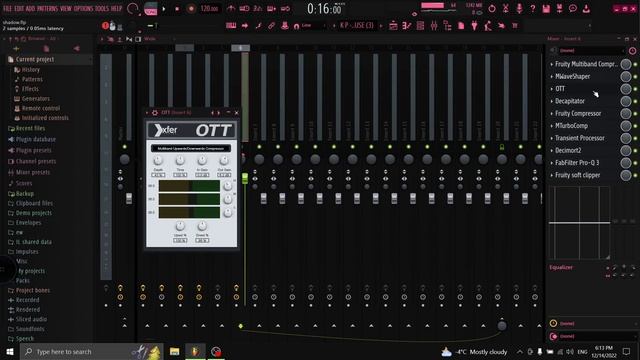Open slot menu arrow beside OTT
The height and width of the screenshot is (360, 640).
point(551,89)
